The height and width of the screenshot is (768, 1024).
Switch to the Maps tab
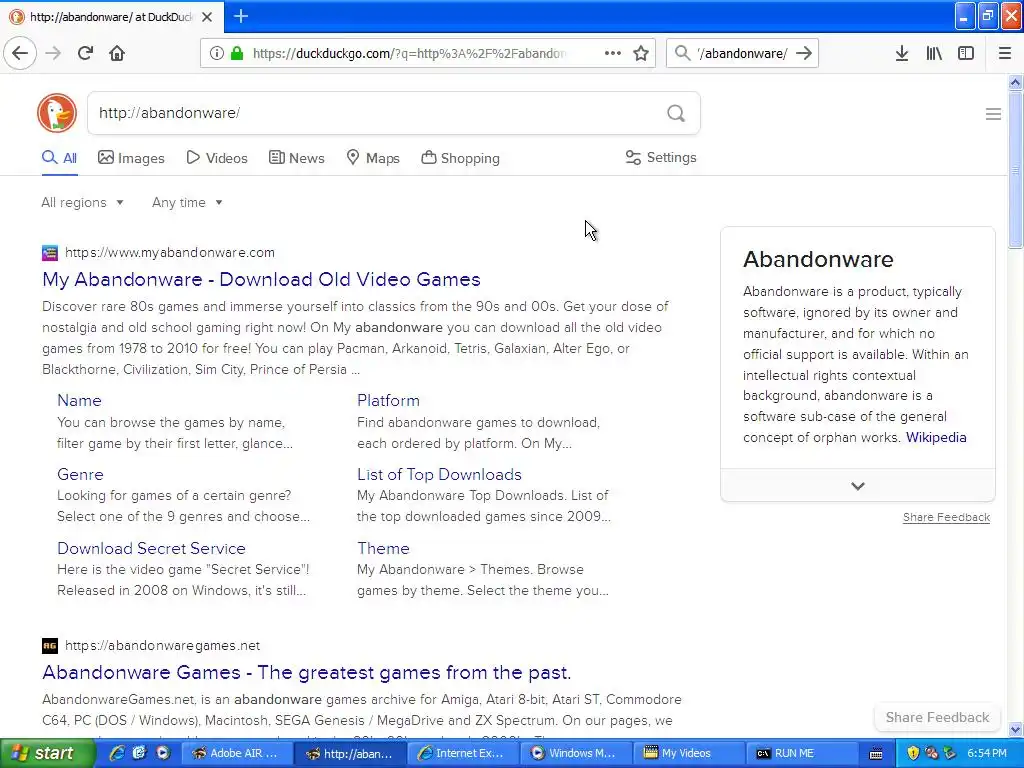(x=373, y=158)
